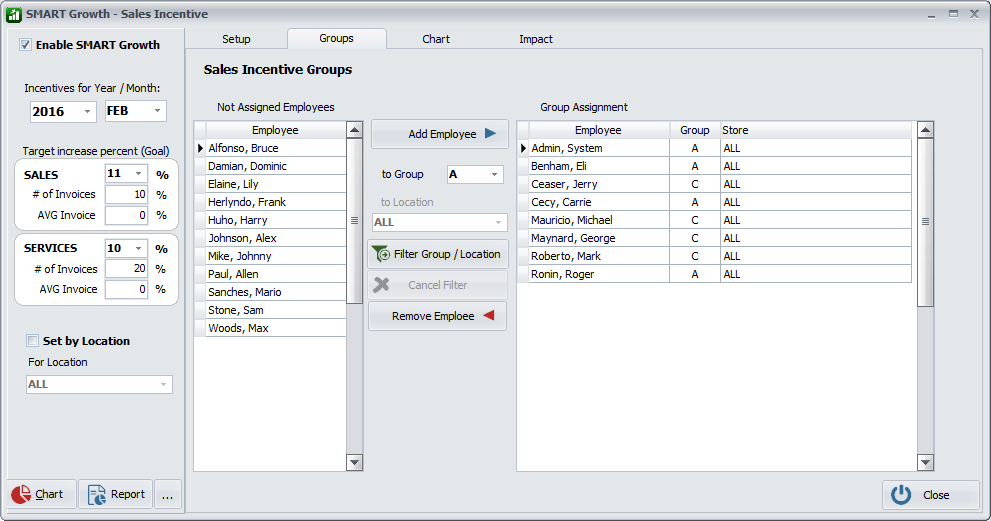Viewport: 991px width, 521px height.
Task: Switch to the Chart tab
Action: 436,39
